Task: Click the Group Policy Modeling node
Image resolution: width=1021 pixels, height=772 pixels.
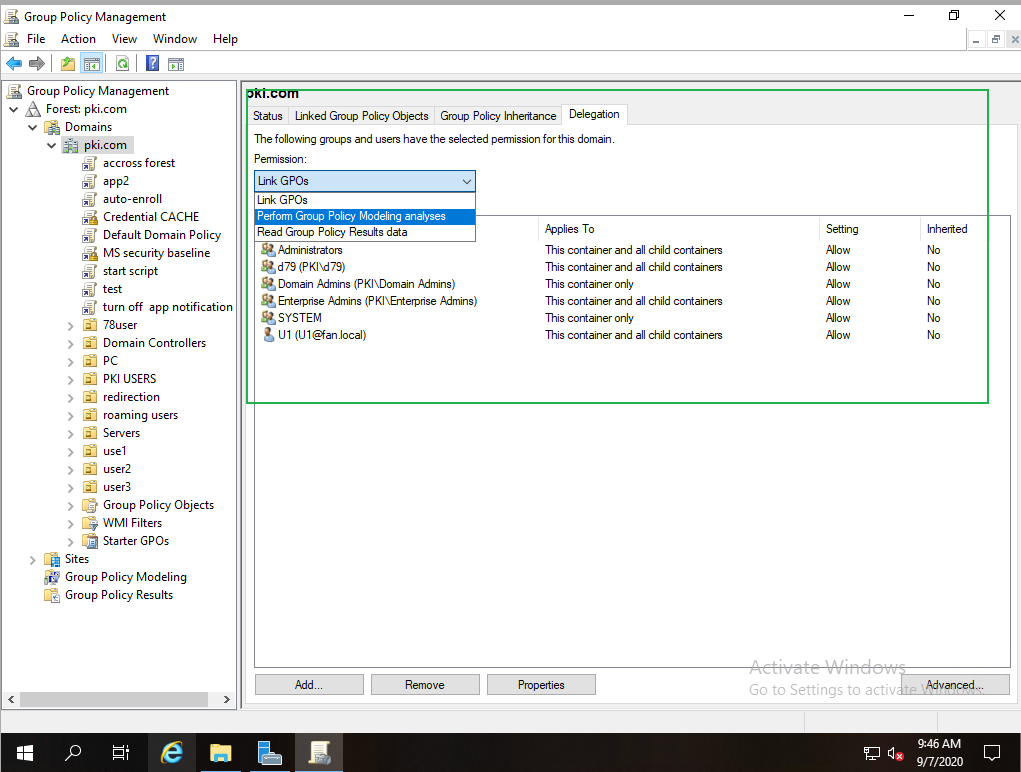Action: (126, 577)
